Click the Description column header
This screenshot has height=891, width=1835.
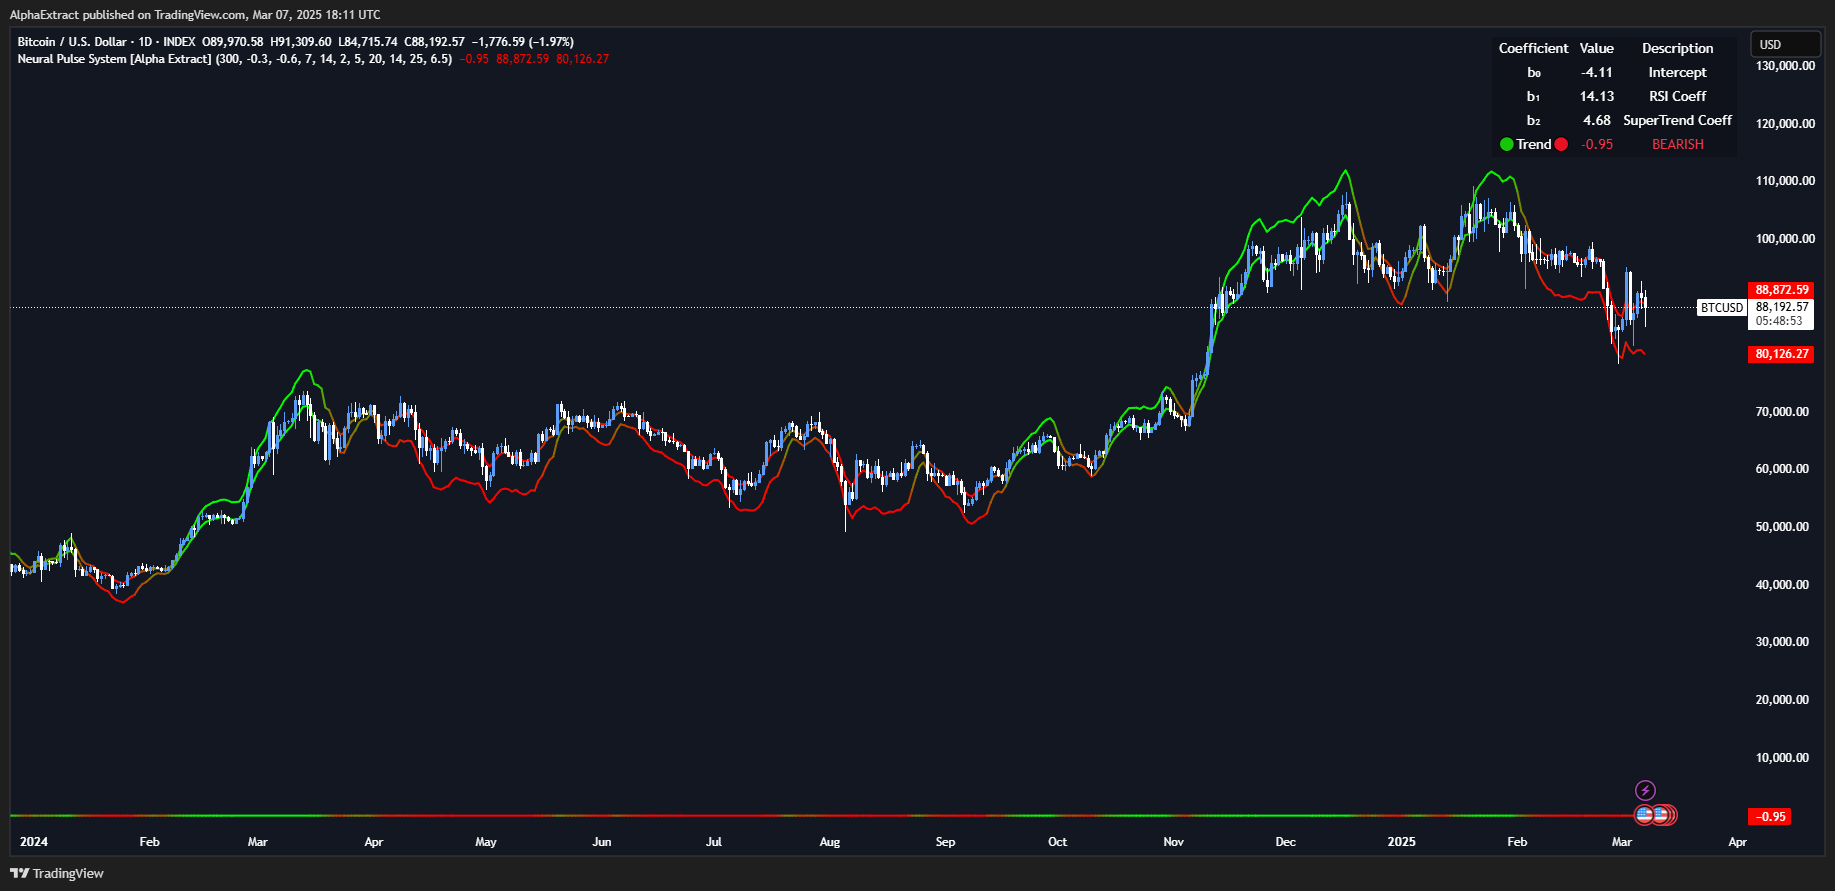coord(1677,48)
